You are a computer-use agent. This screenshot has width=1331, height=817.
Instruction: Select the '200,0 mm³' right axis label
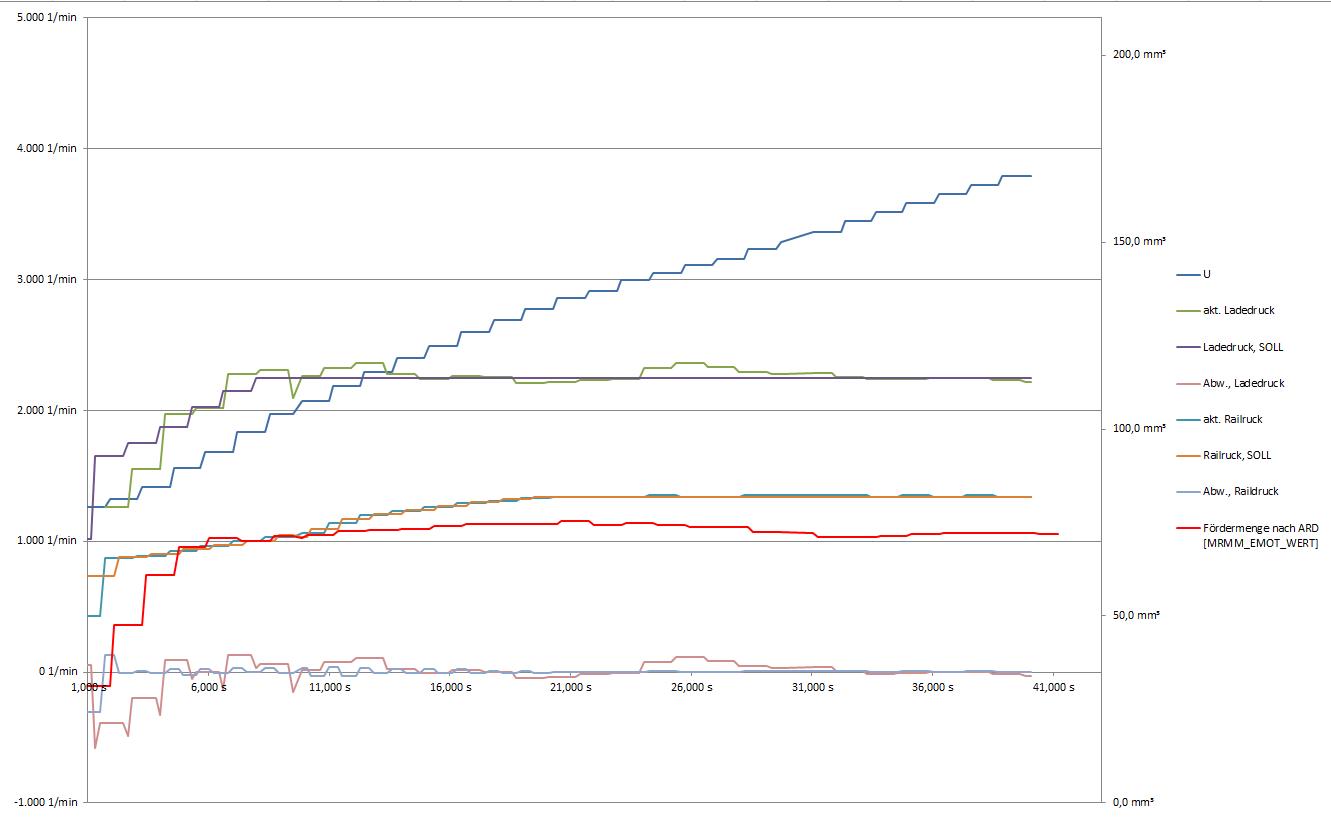click(1139, 55)
